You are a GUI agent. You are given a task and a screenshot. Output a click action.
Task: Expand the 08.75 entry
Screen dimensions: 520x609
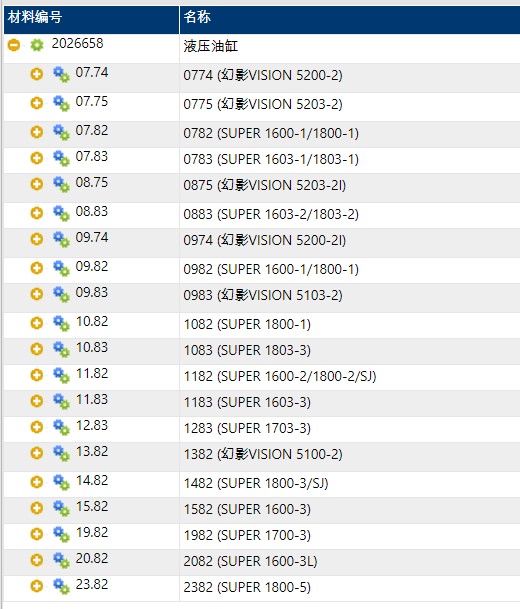coord(37,184)
